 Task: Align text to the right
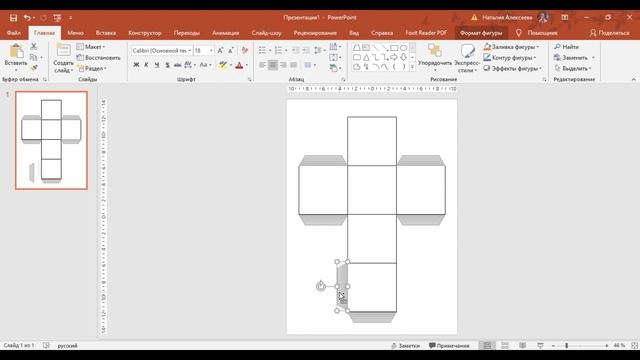[283, 65]
